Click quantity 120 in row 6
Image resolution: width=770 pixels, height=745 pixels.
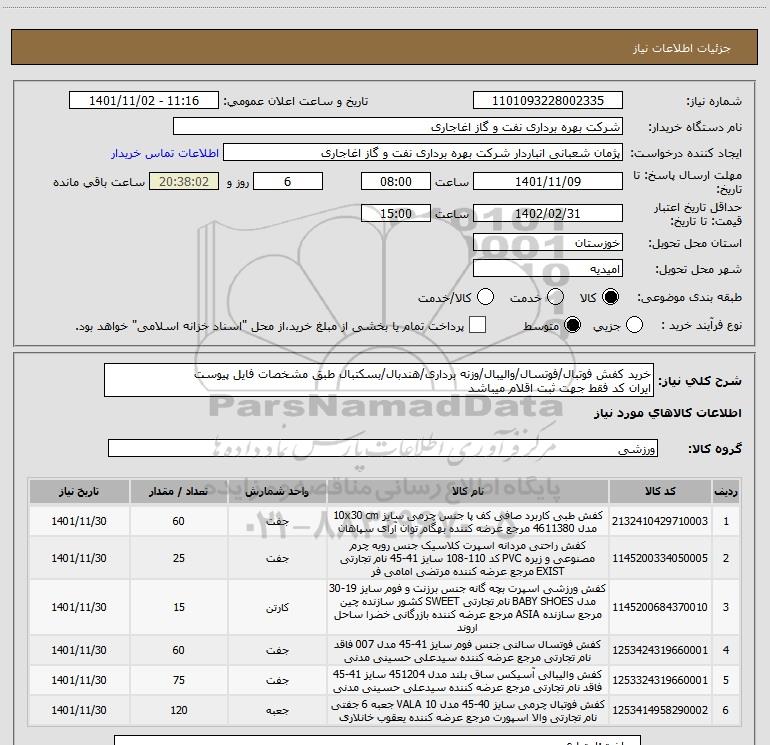point(179,710)
